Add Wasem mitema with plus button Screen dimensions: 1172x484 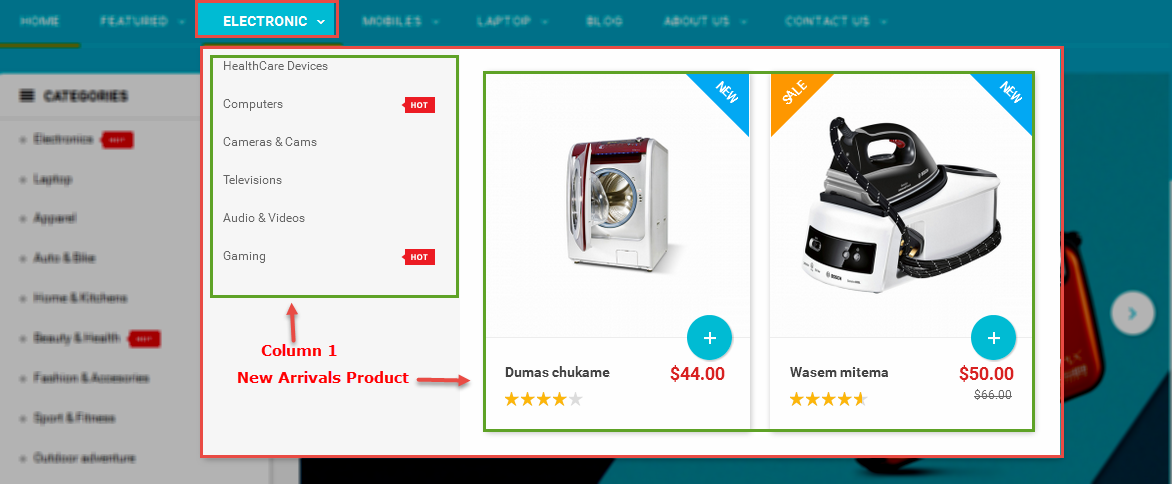(993, 338)
